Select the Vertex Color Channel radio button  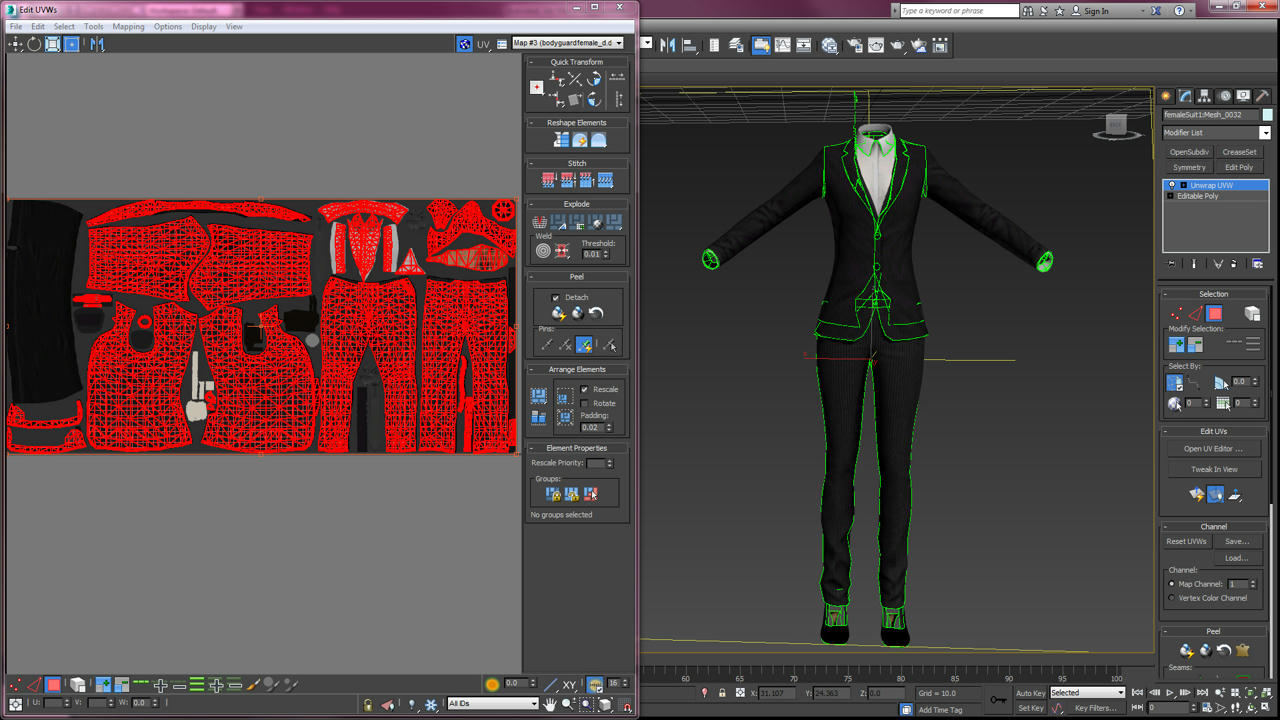(x=1171, y=598)
